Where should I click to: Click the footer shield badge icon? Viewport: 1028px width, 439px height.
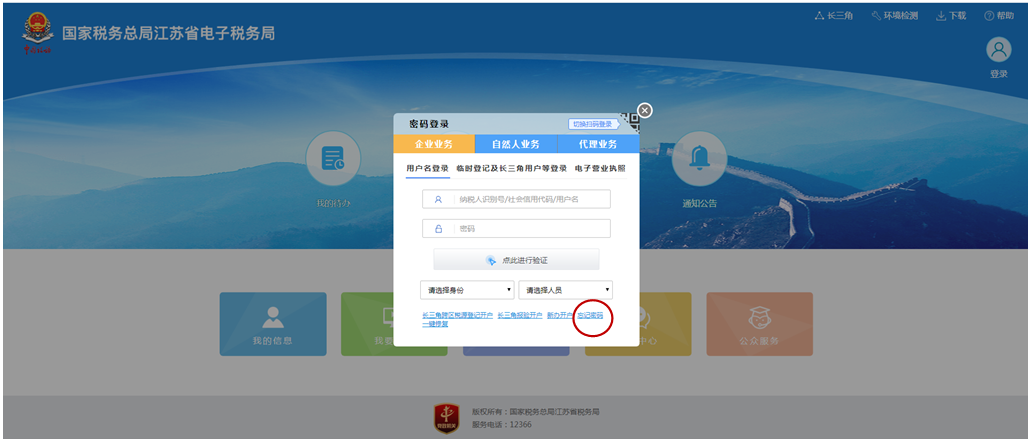[447, 419]
